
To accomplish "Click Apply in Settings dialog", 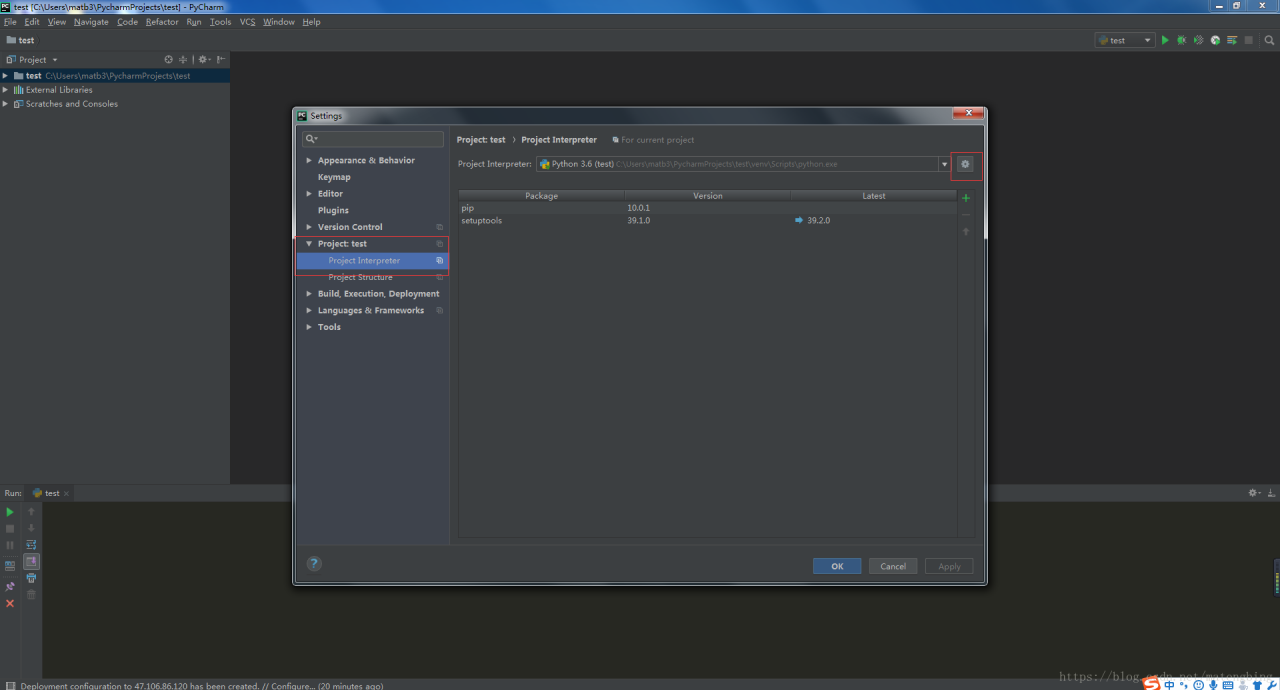I will coord(949,566).
